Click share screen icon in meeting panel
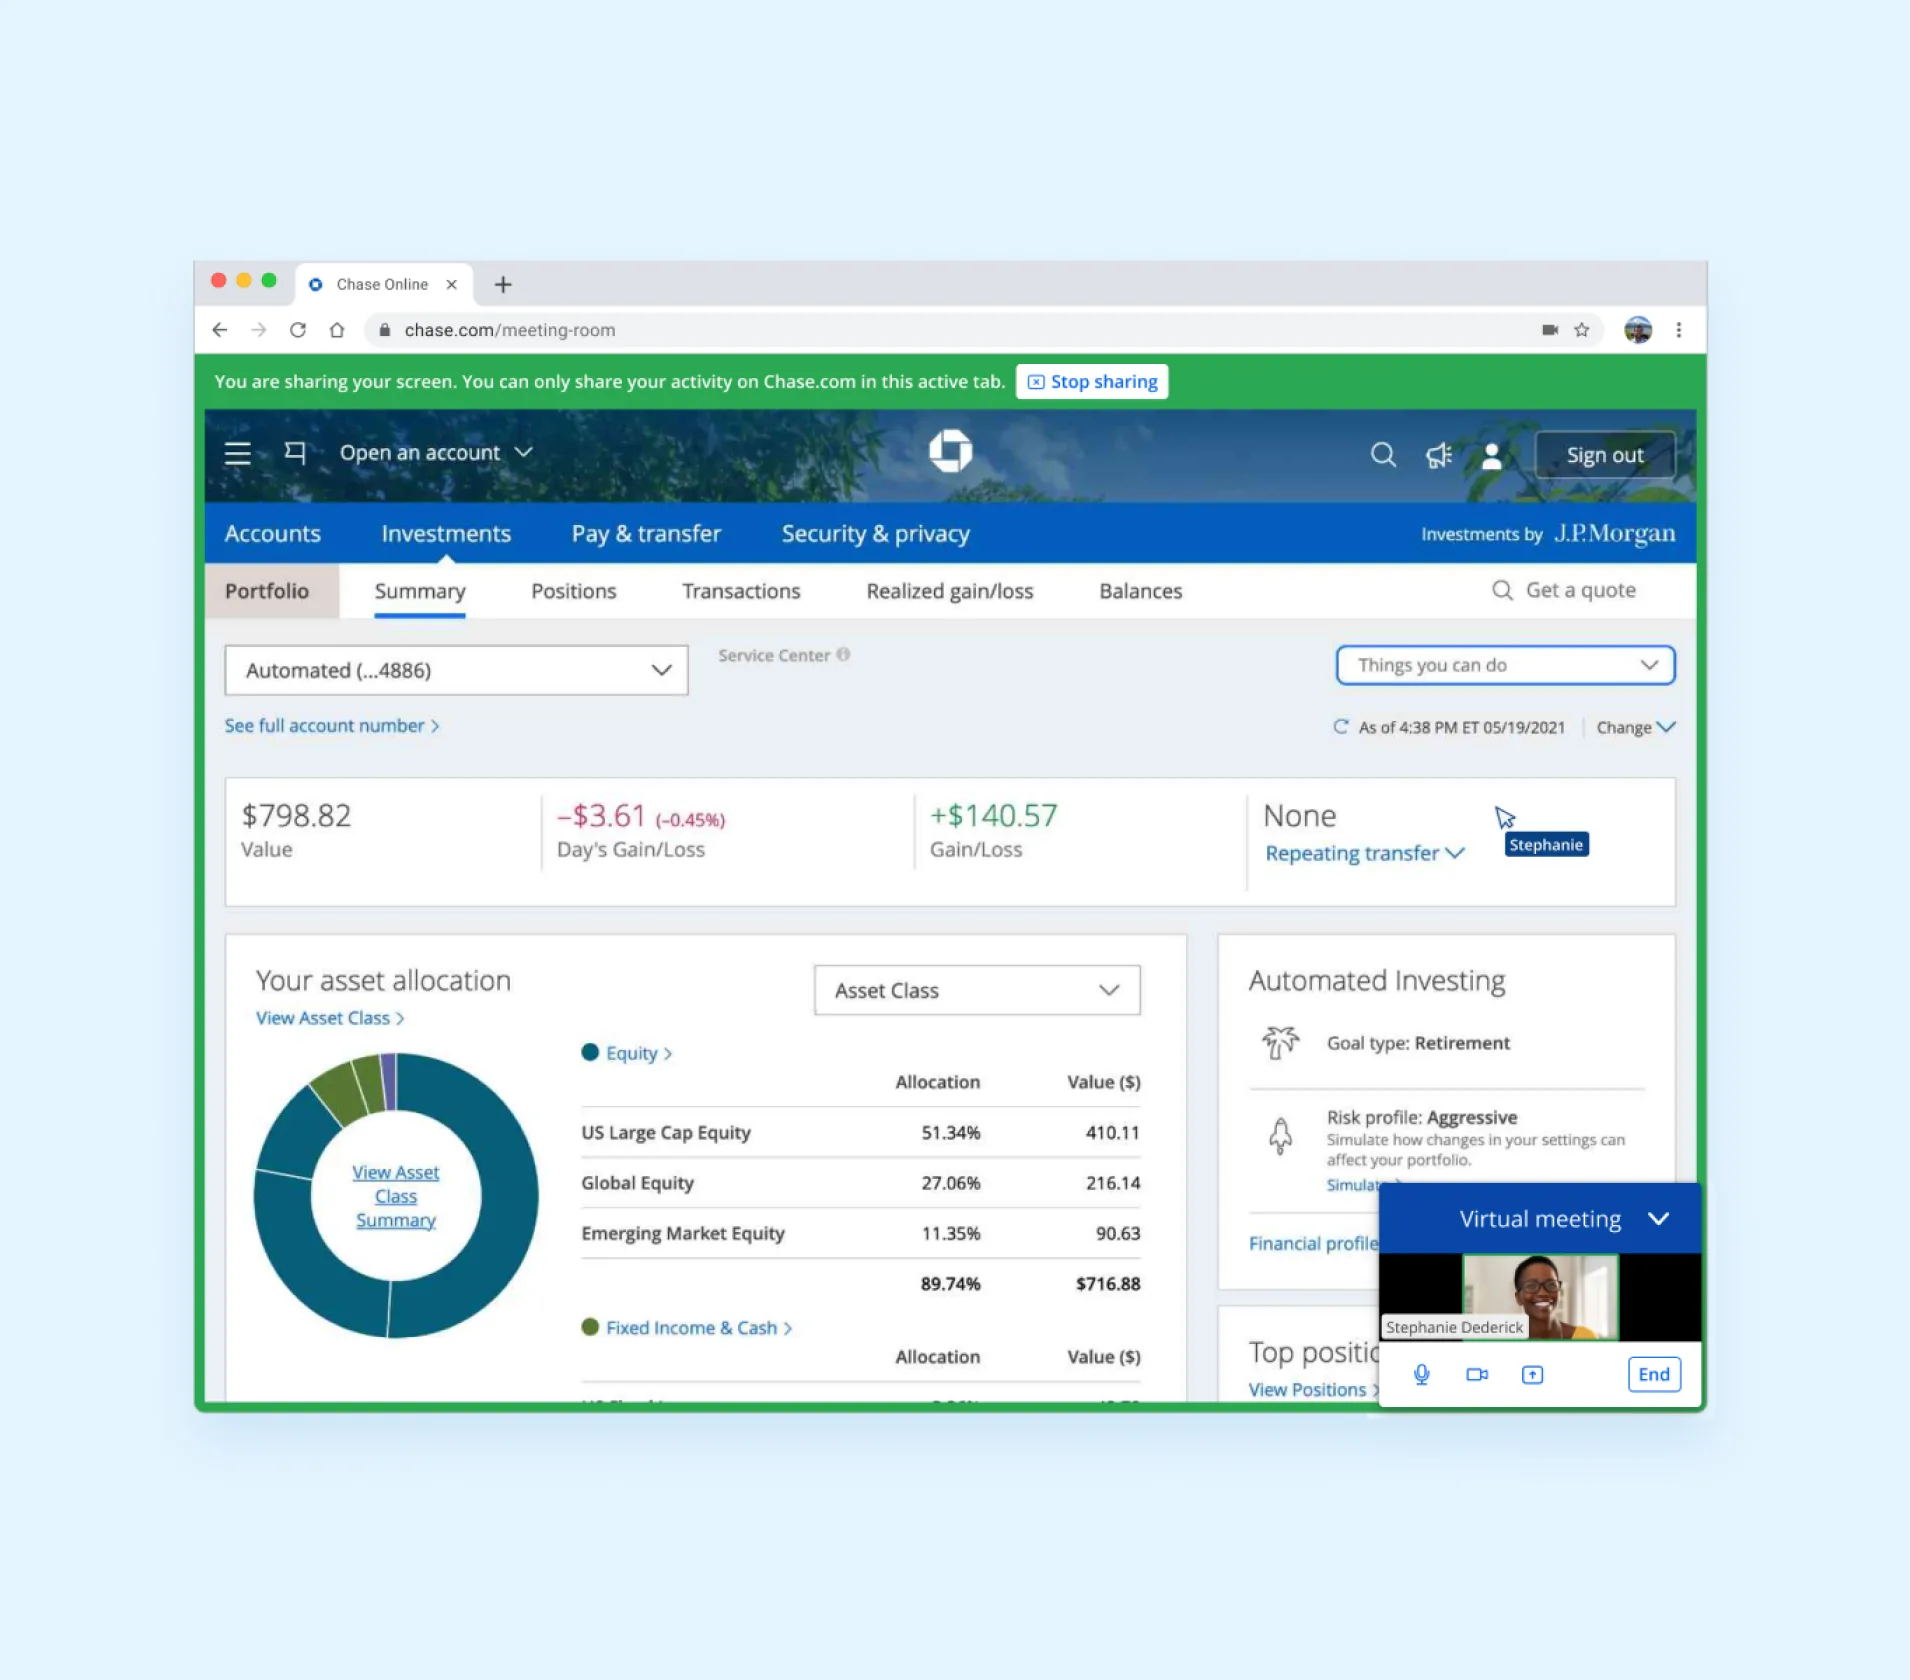This screenshot has width=1910, height=1680. point(1532,1375)
